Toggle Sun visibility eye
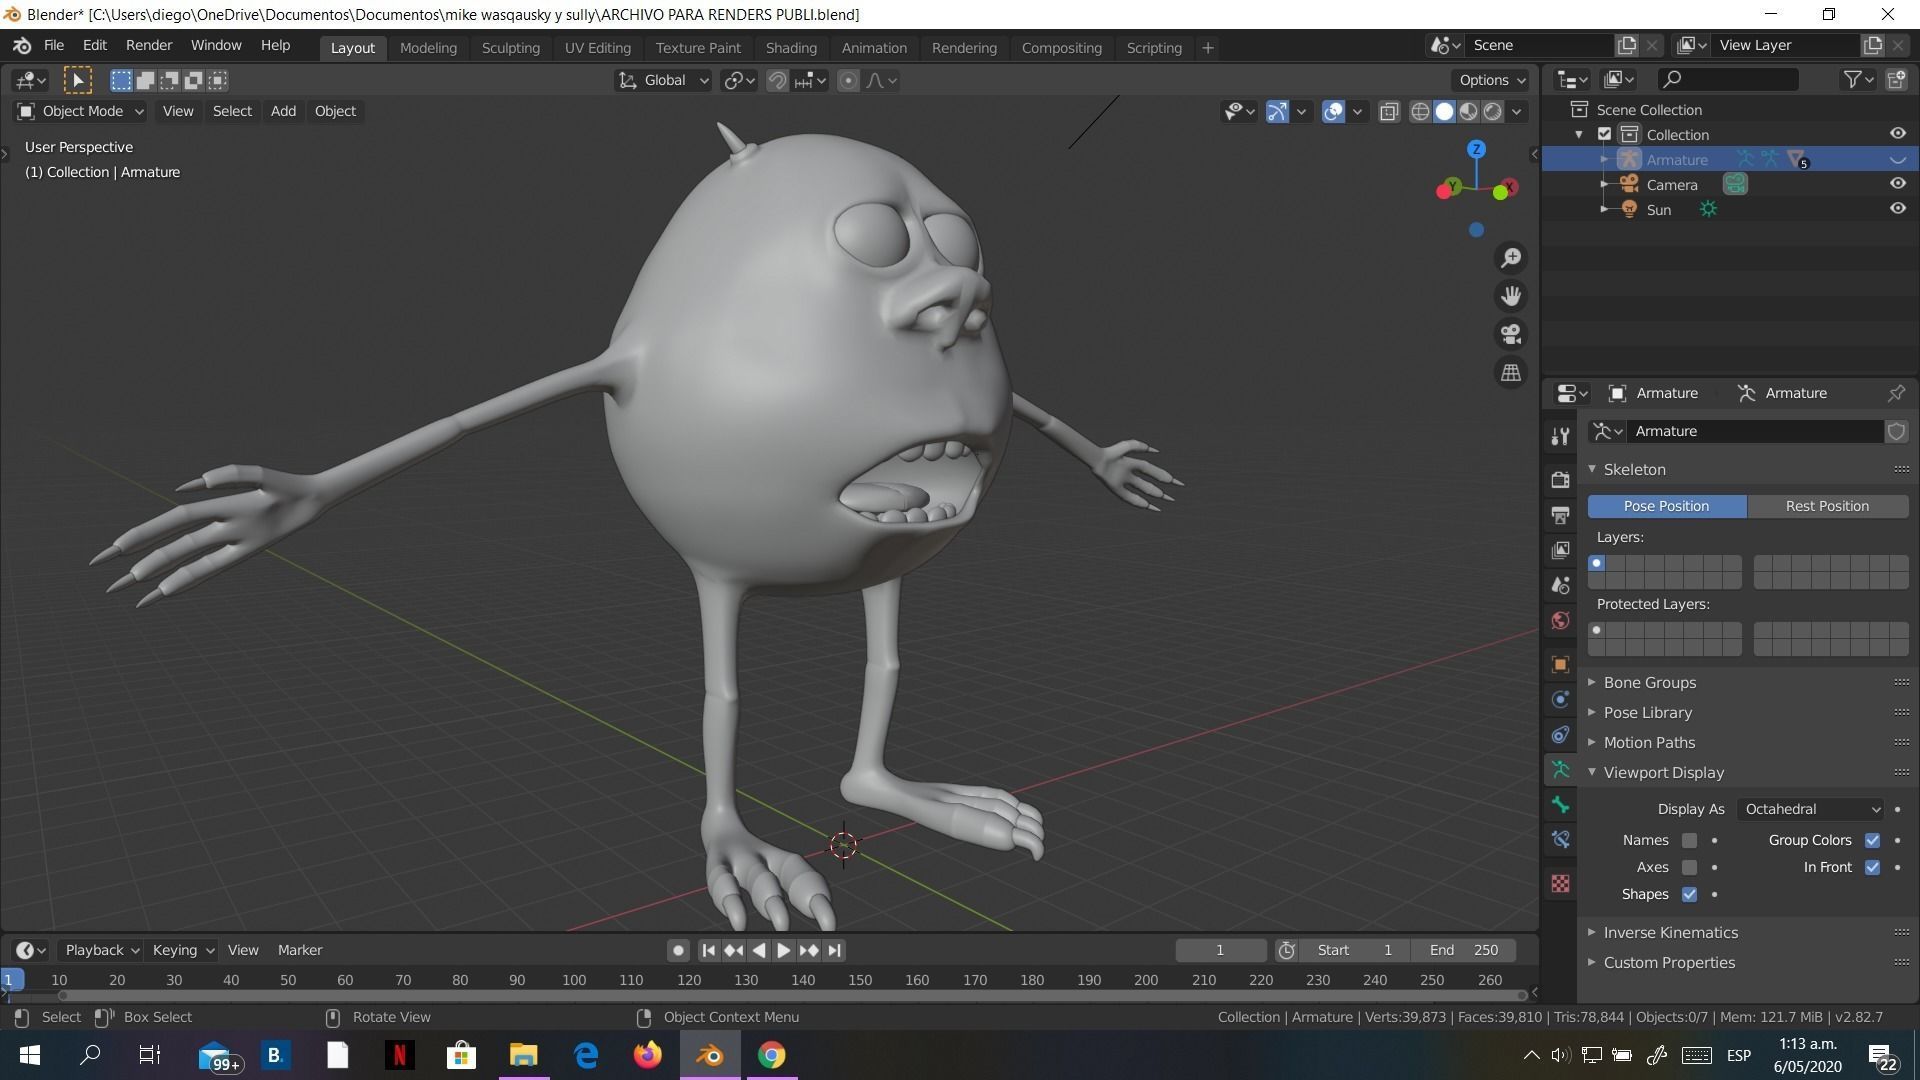Viewport: 1920px width, 1080px height. 1897,209
